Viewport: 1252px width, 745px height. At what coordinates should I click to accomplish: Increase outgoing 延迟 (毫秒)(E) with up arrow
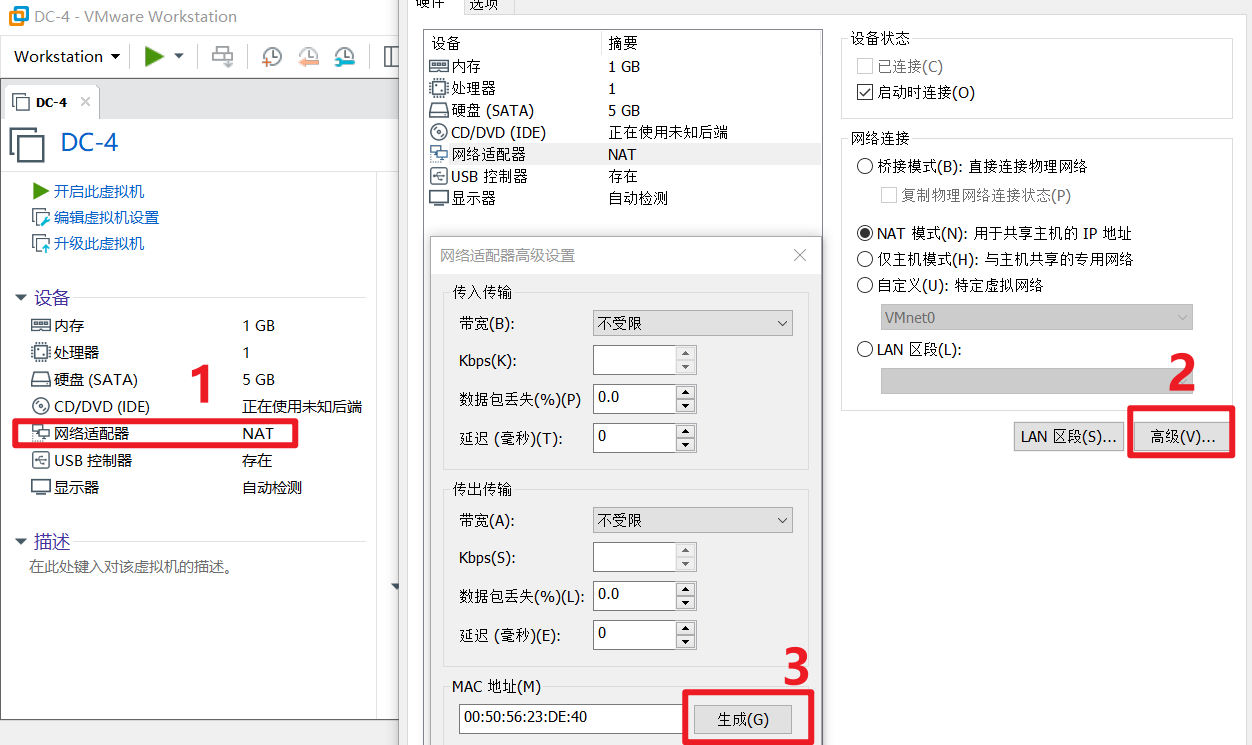685,627
